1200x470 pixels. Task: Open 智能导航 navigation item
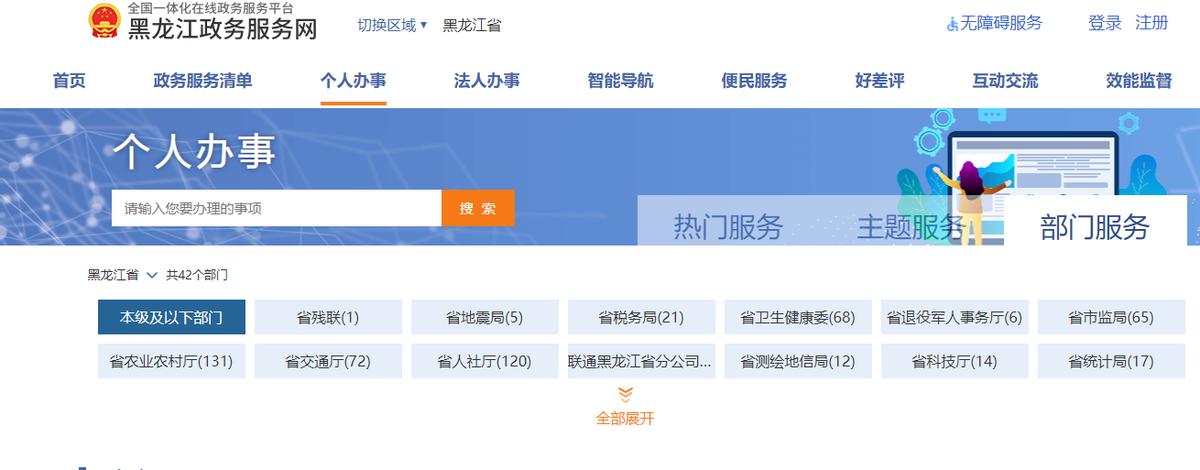621,81
